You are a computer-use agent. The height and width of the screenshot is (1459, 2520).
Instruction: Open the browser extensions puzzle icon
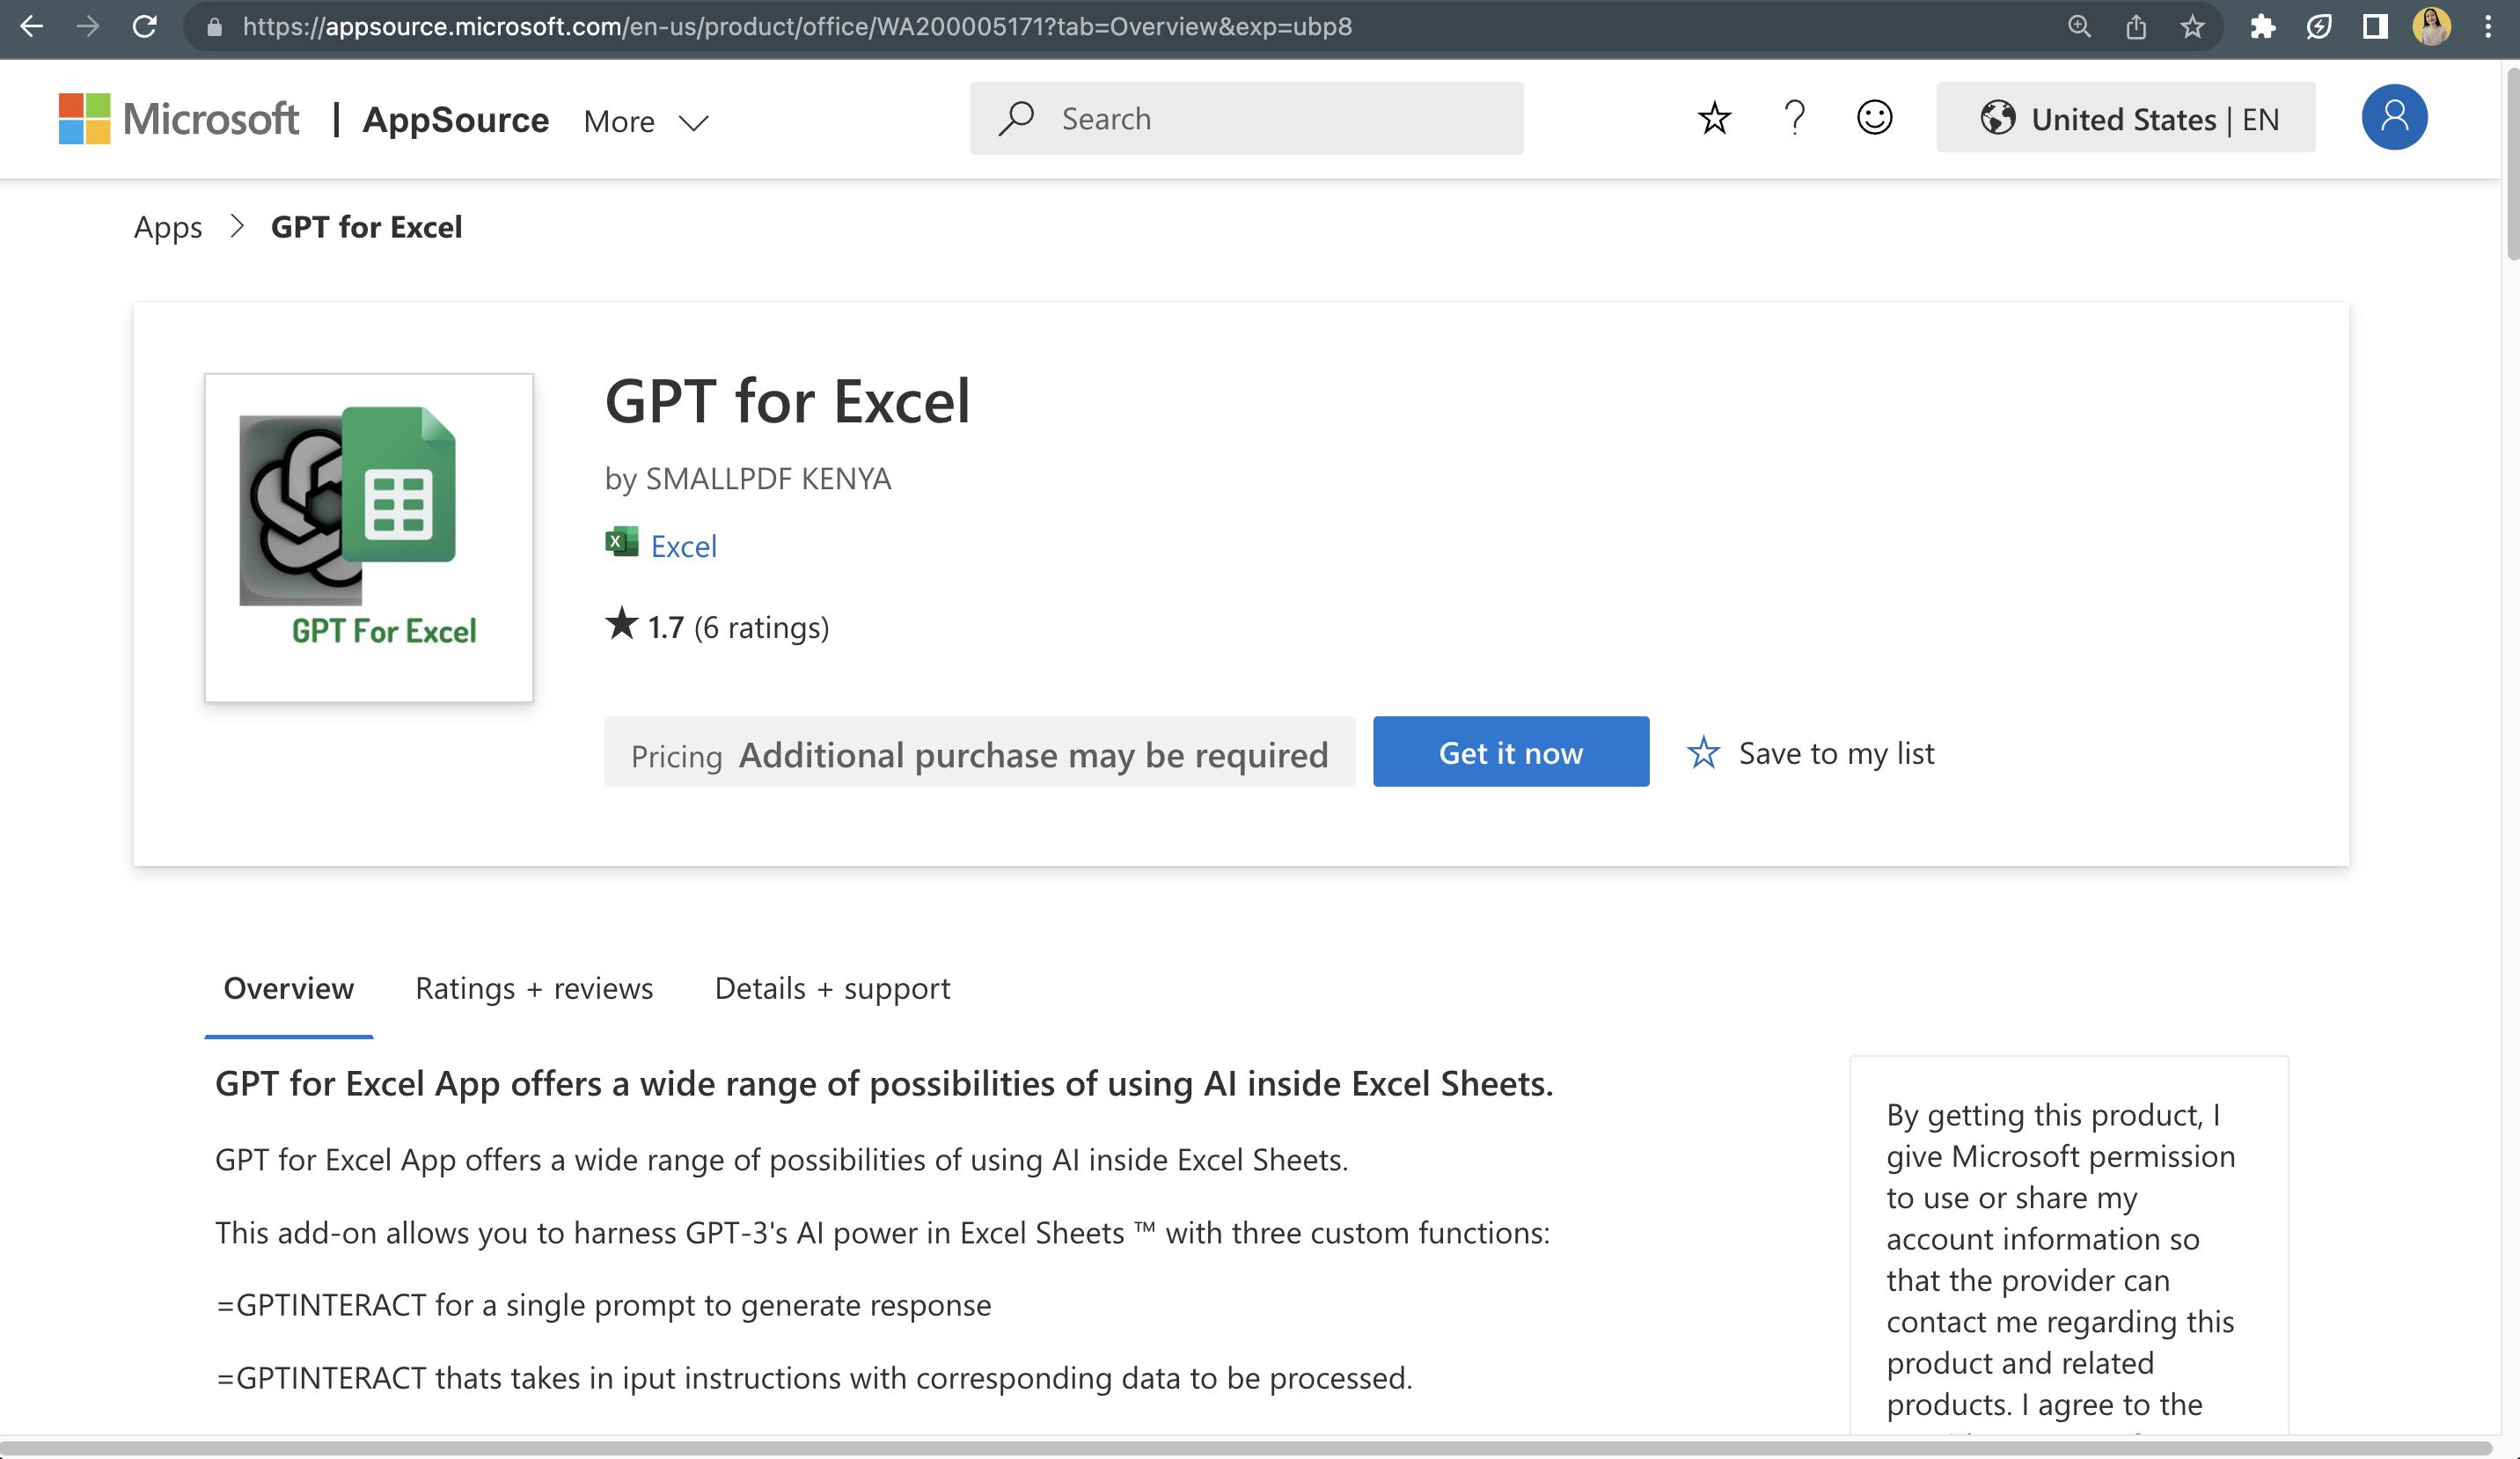(x=2265, y=27)
